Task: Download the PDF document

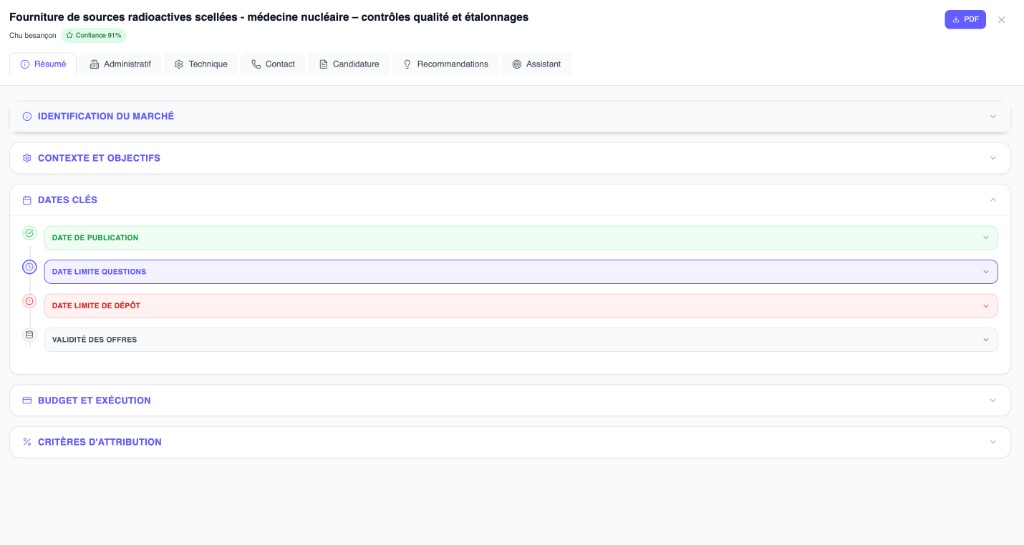Action: (965, 19)
